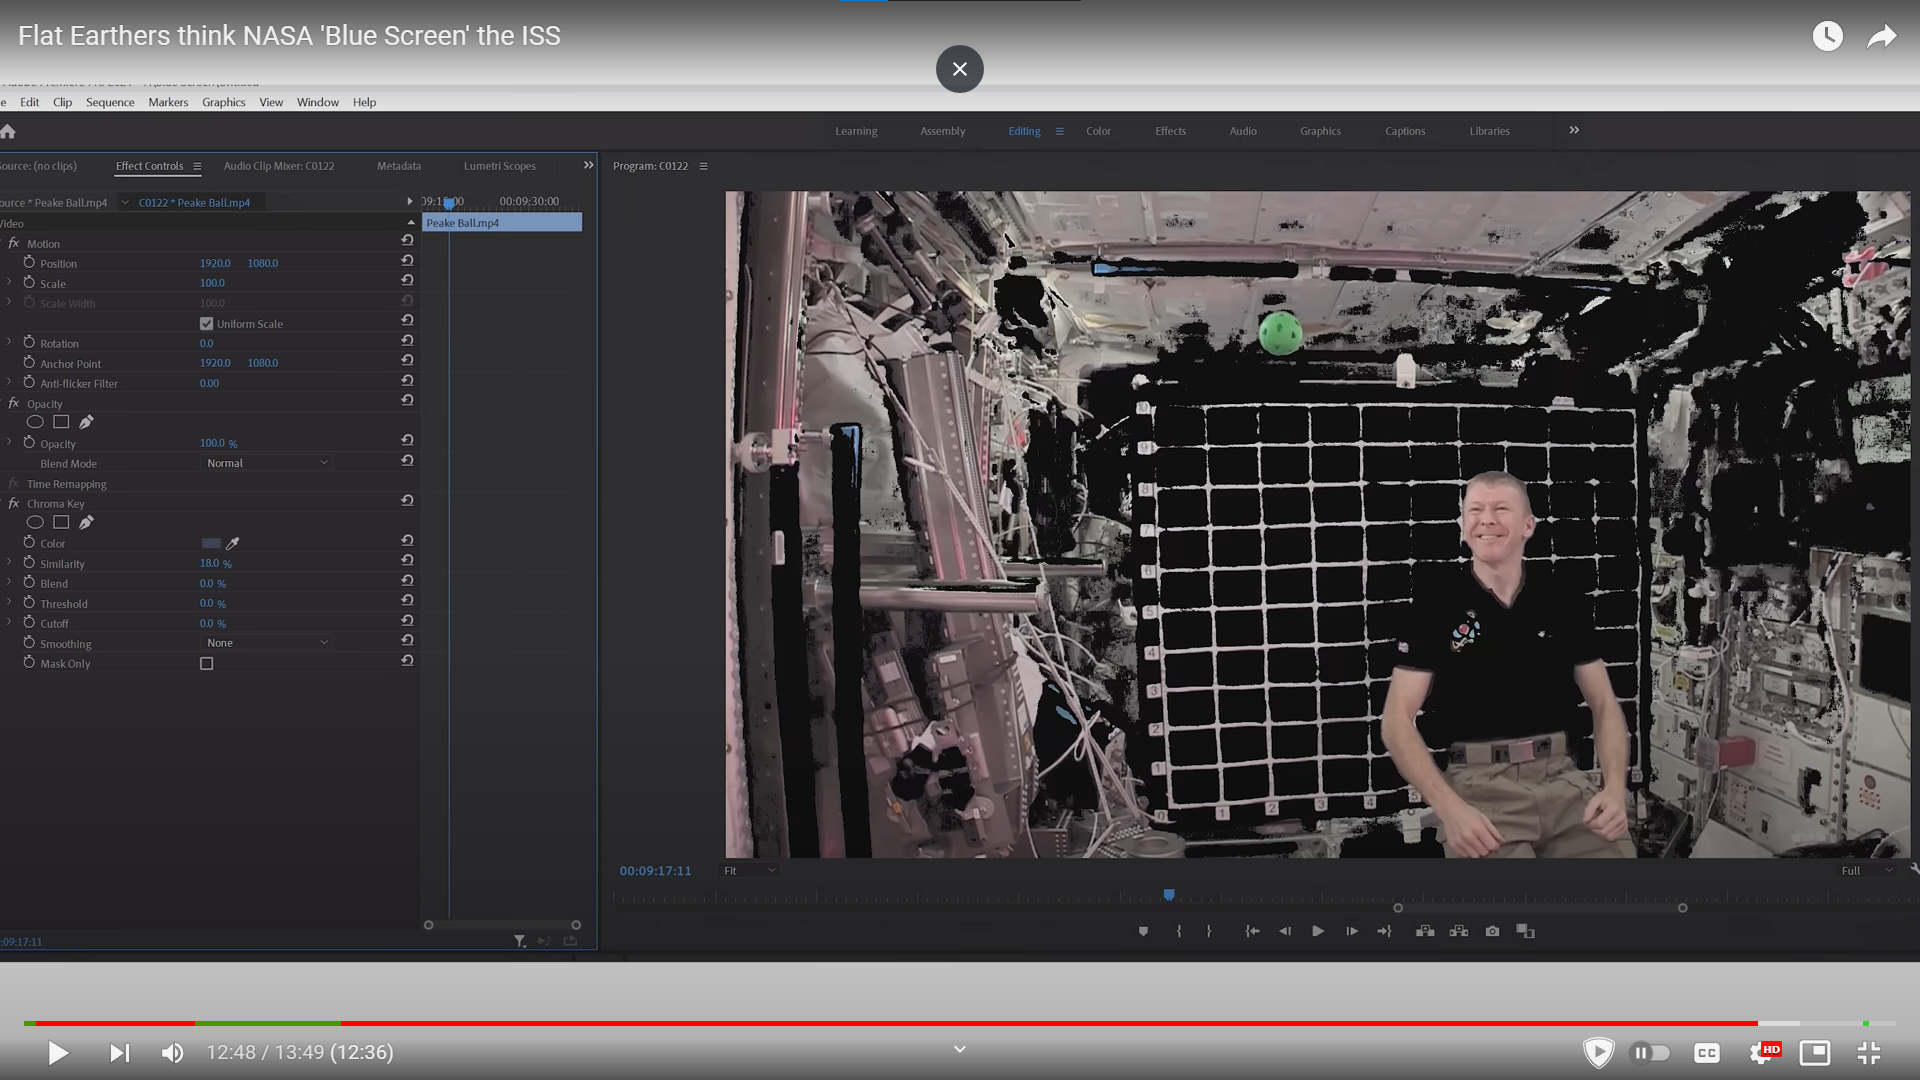Click the Chroma Key color swatch

click(x=211, y=544)
